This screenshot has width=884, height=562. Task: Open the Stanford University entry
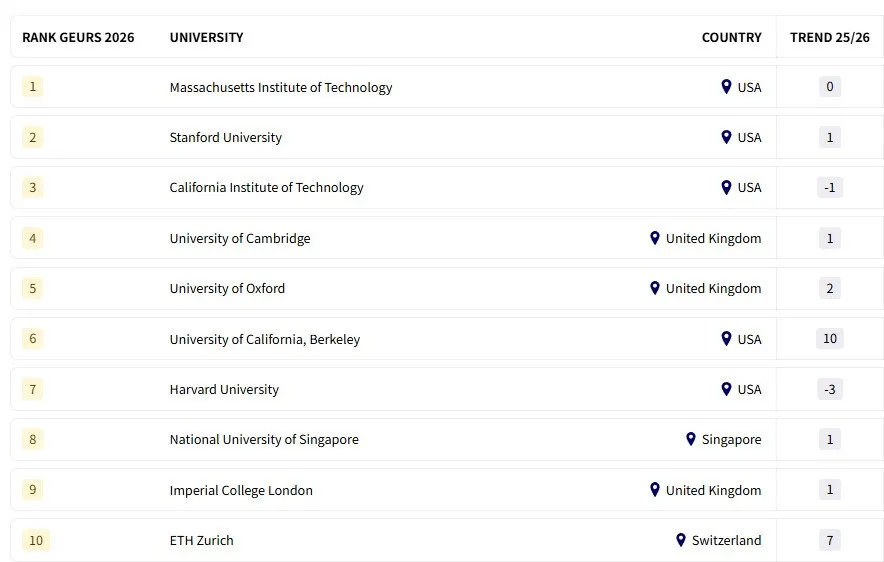coord(226,137)
